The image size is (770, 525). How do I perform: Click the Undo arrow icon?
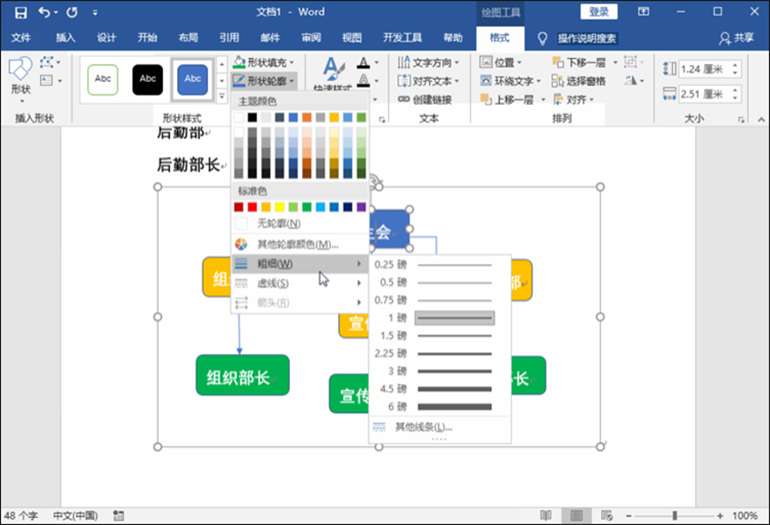click(44, 12)
